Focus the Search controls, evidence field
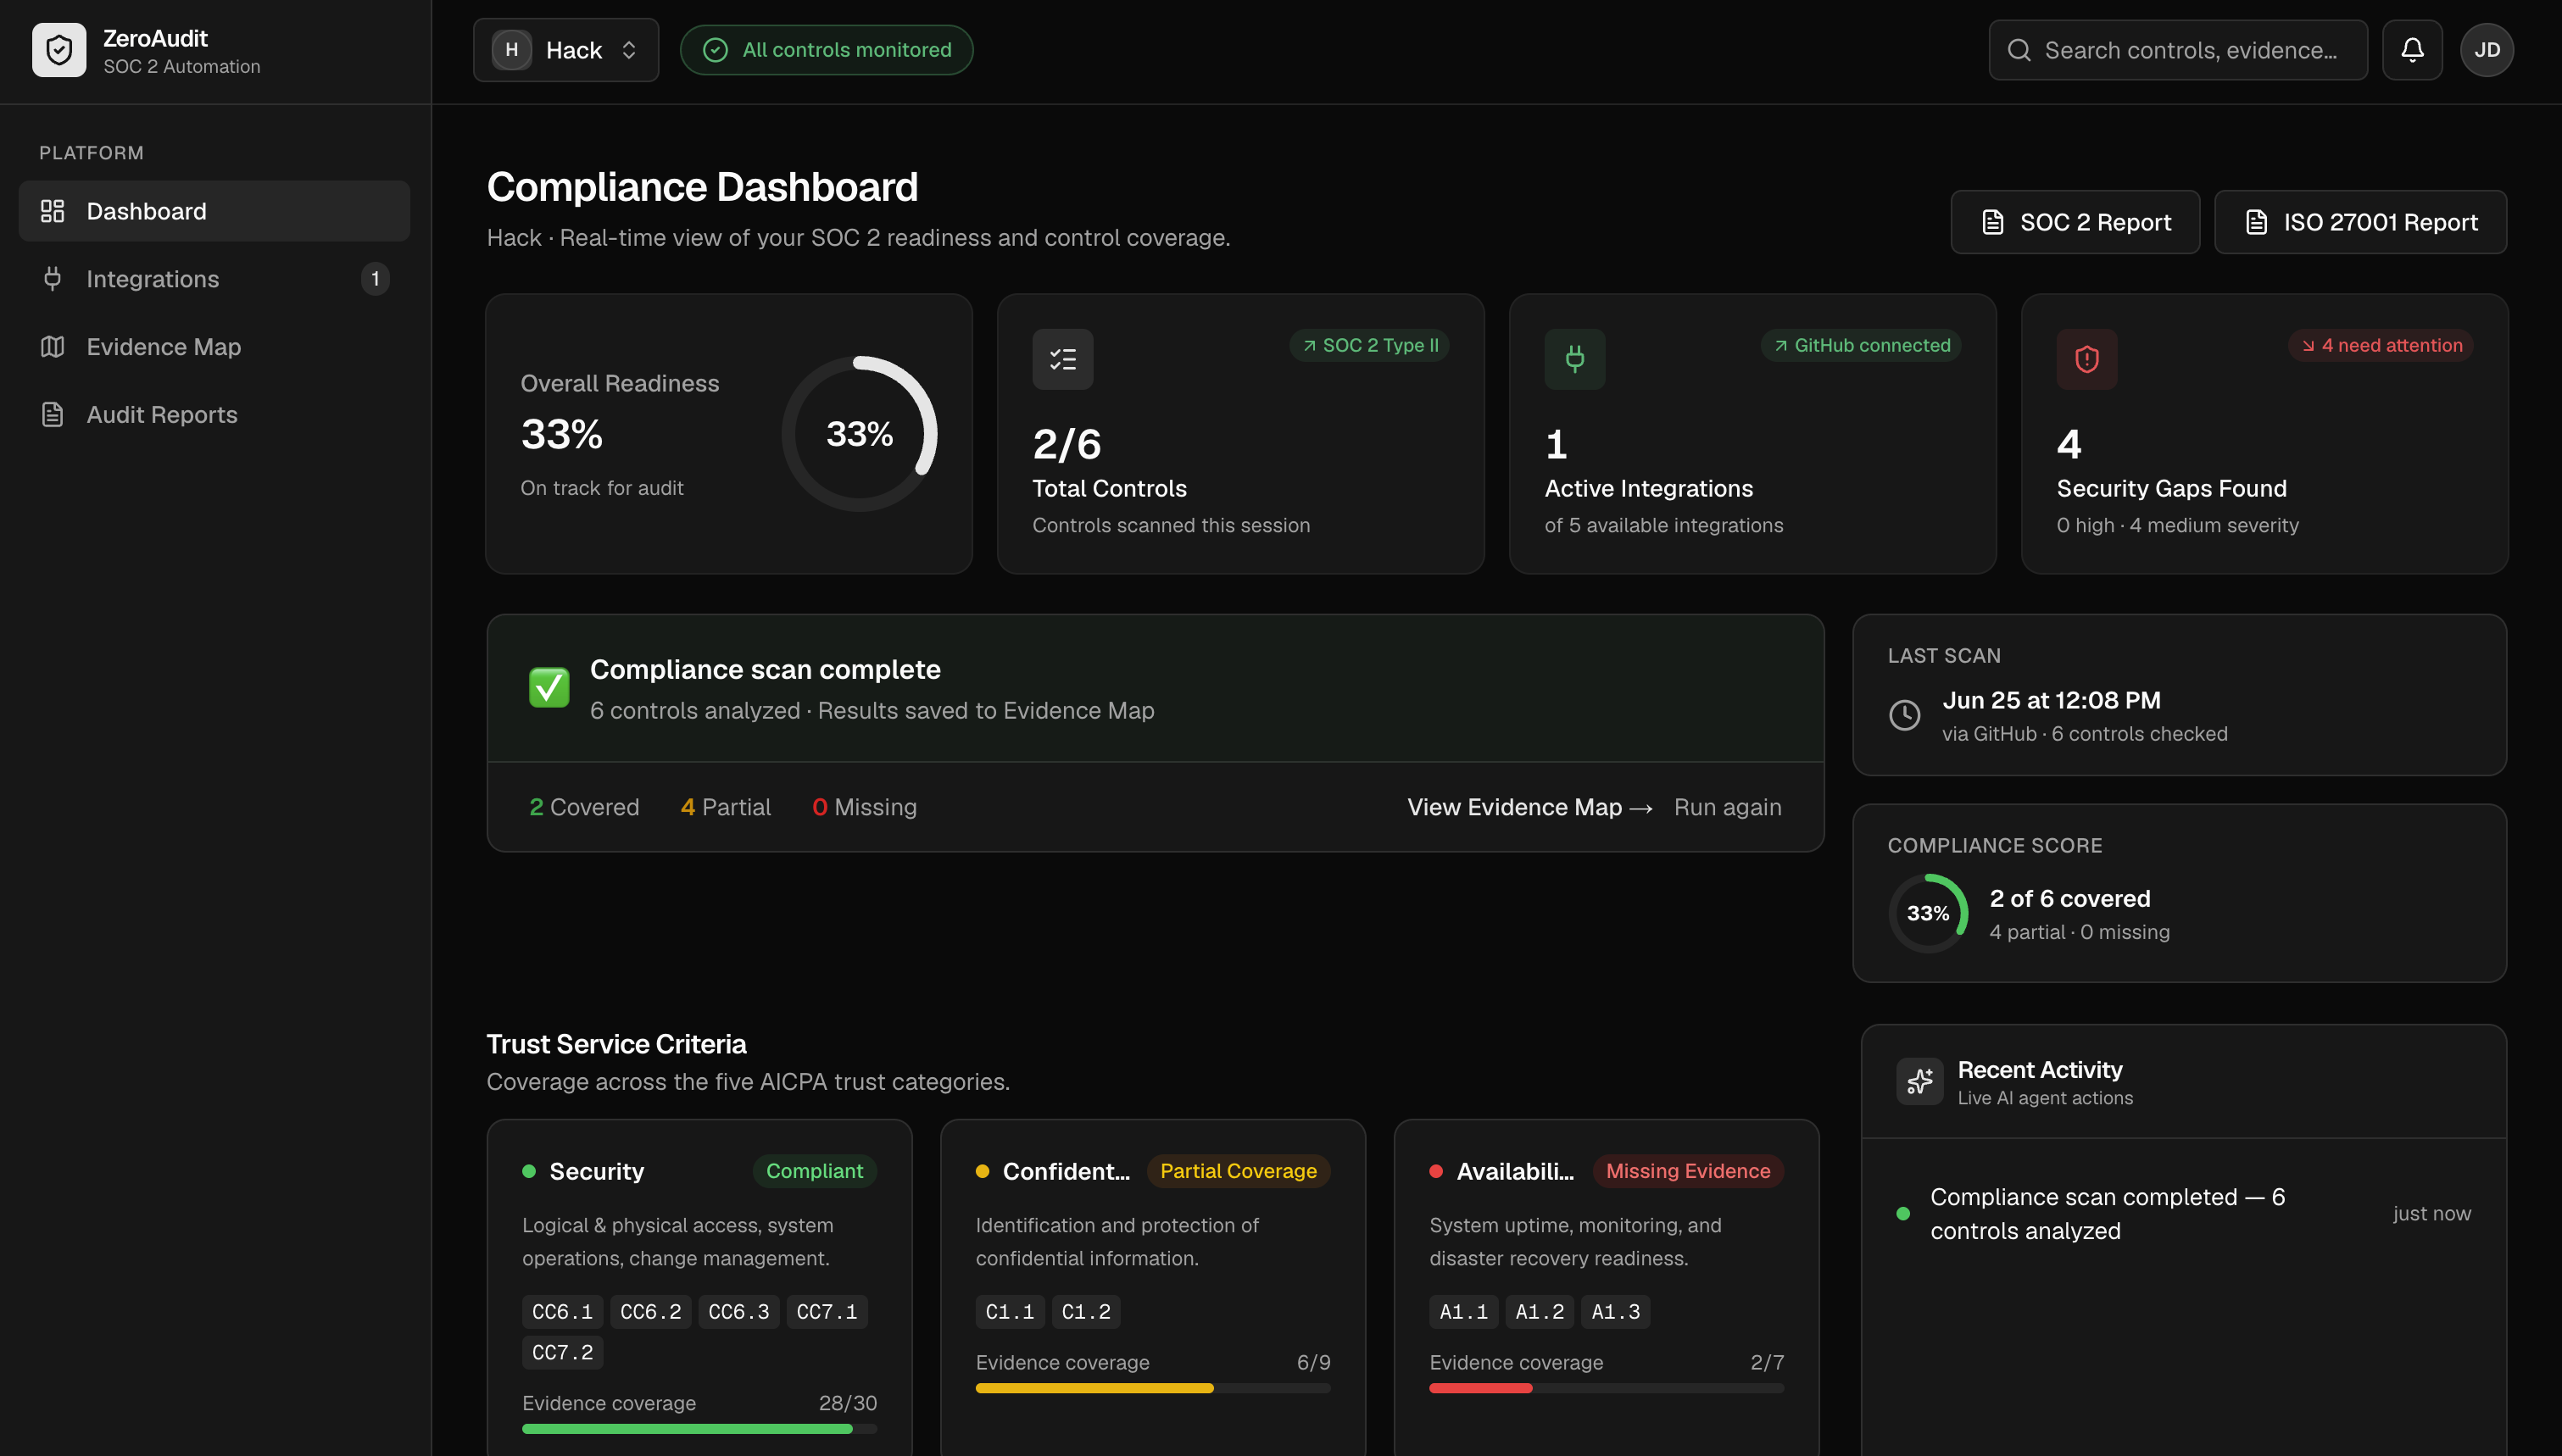The height and width of the screenshot is (1456, 2562). [2178, 50]
